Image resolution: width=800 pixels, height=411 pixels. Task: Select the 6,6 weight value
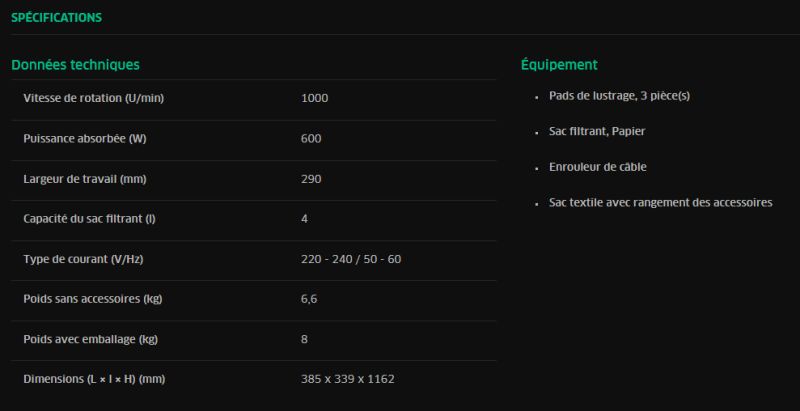[x=308, y=299]
